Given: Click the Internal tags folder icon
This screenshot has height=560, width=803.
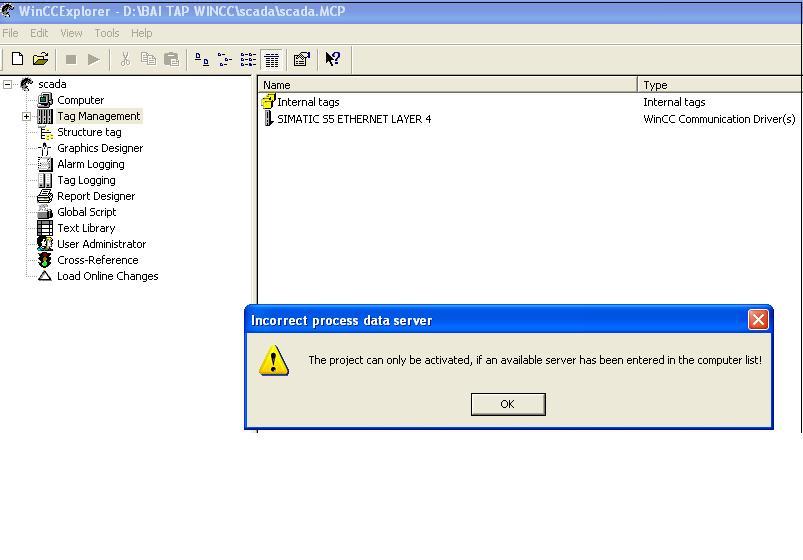Looking at the screenshot, I should 268,101.
